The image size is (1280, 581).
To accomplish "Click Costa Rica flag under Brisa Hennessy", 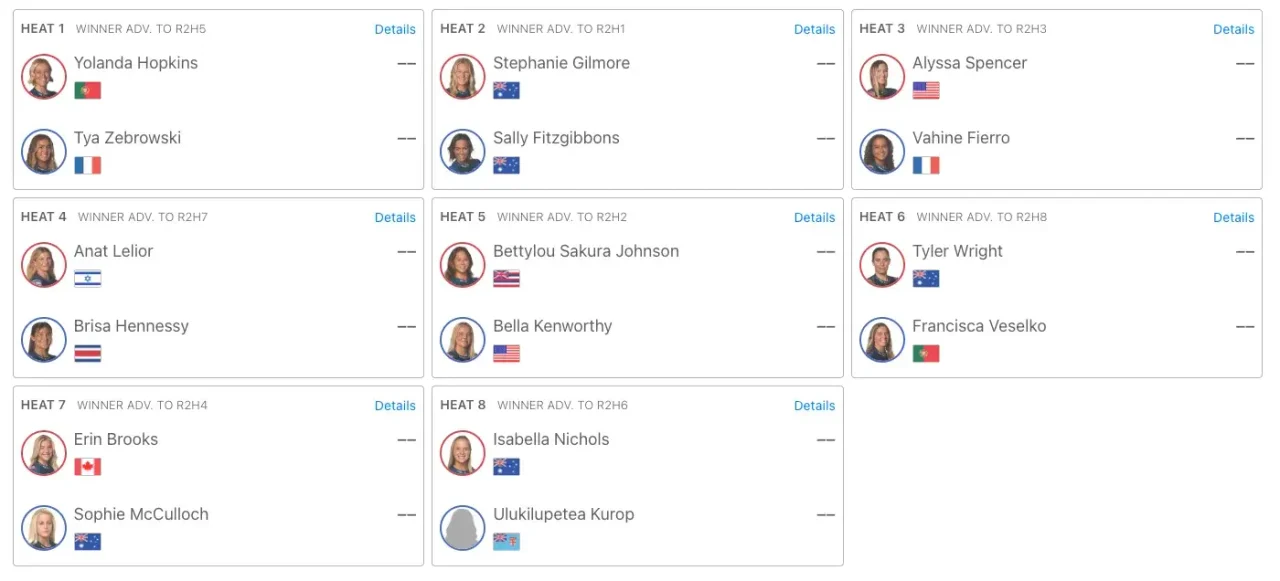I will (88, 353).
